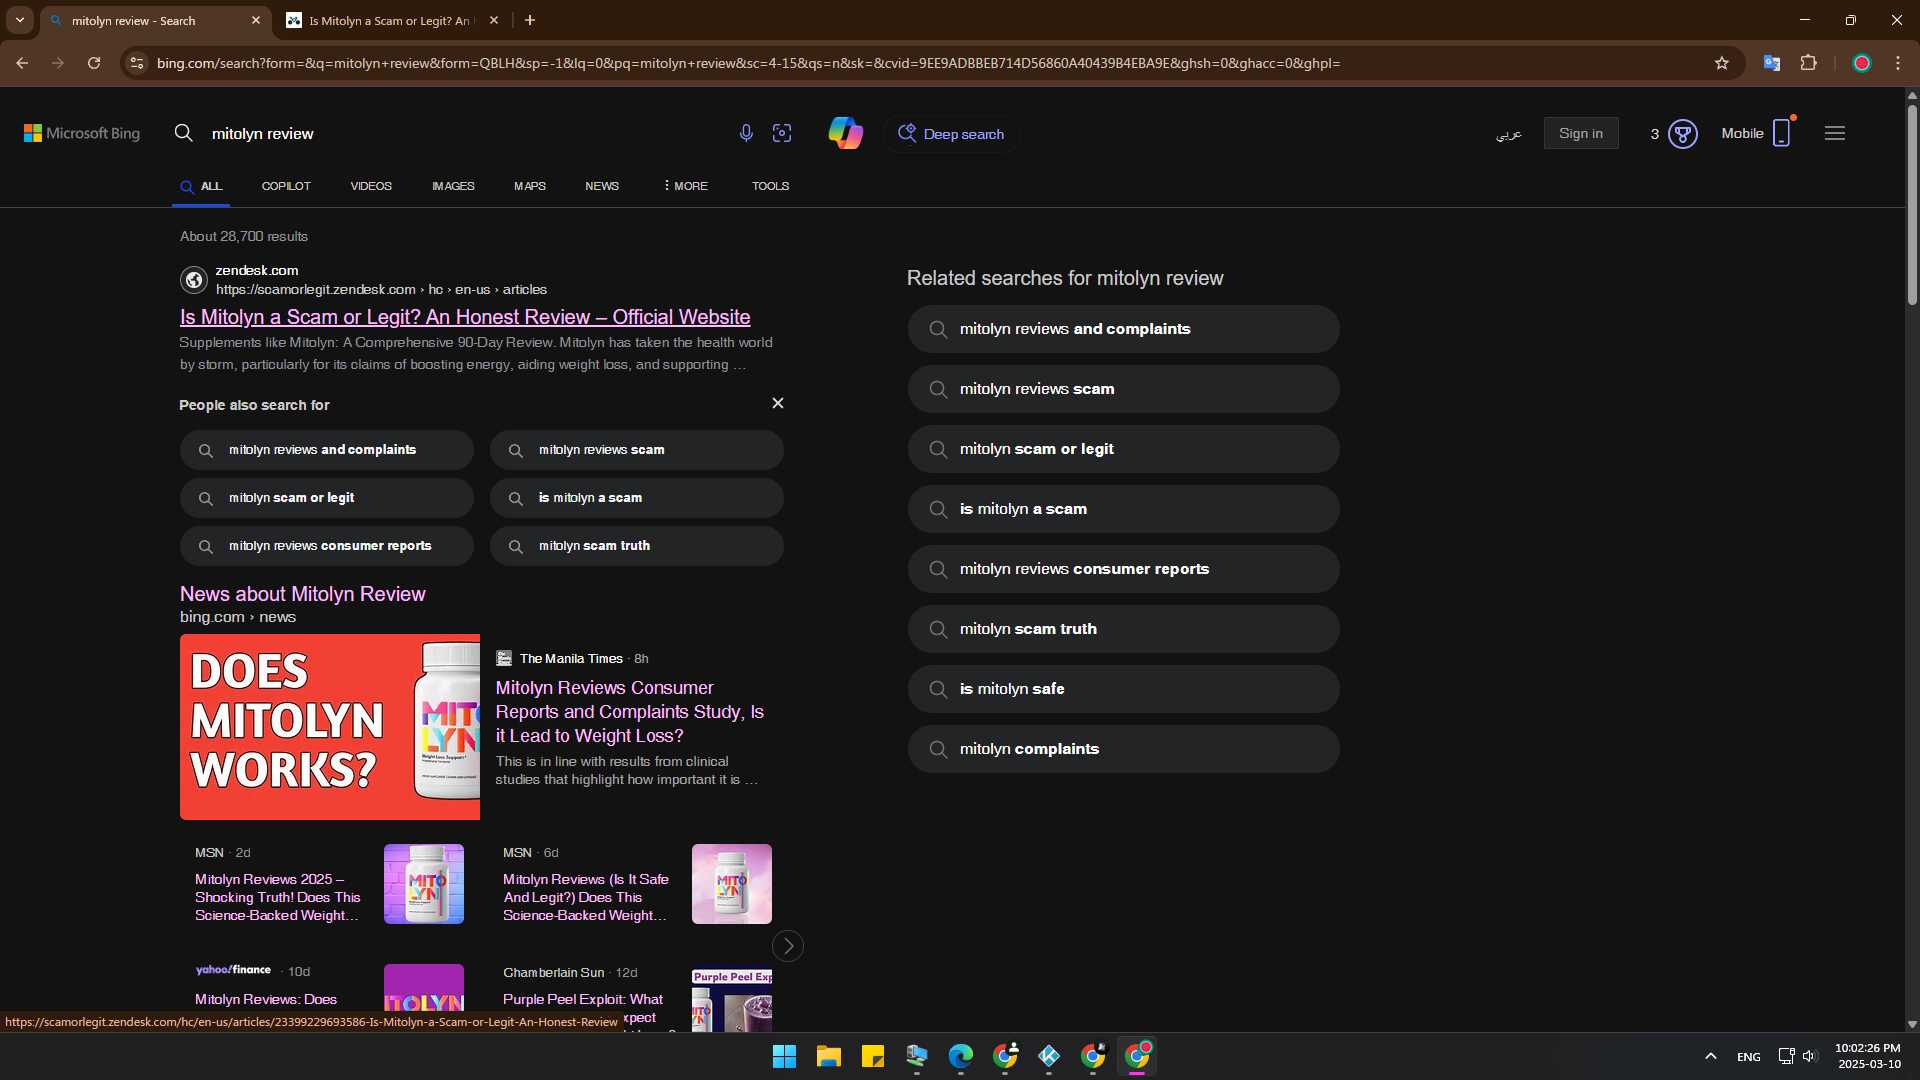Select the ALL results tab
The image size is (1920, 1080).
coord(201,186)
